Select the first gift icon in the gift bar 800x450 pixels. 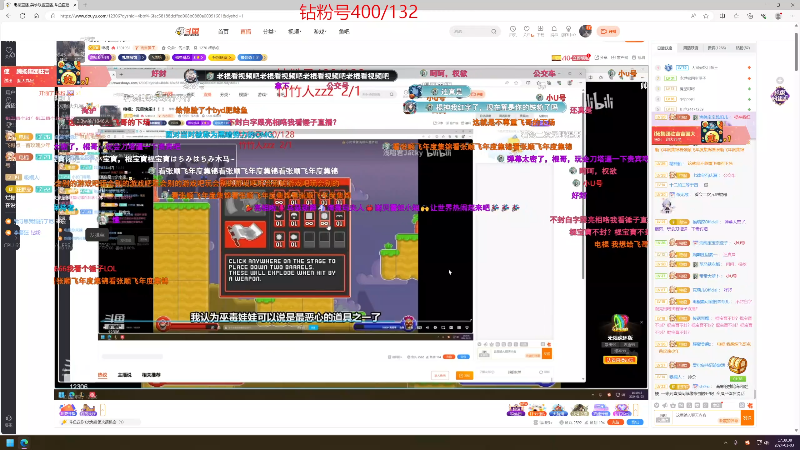pos(516,410)
